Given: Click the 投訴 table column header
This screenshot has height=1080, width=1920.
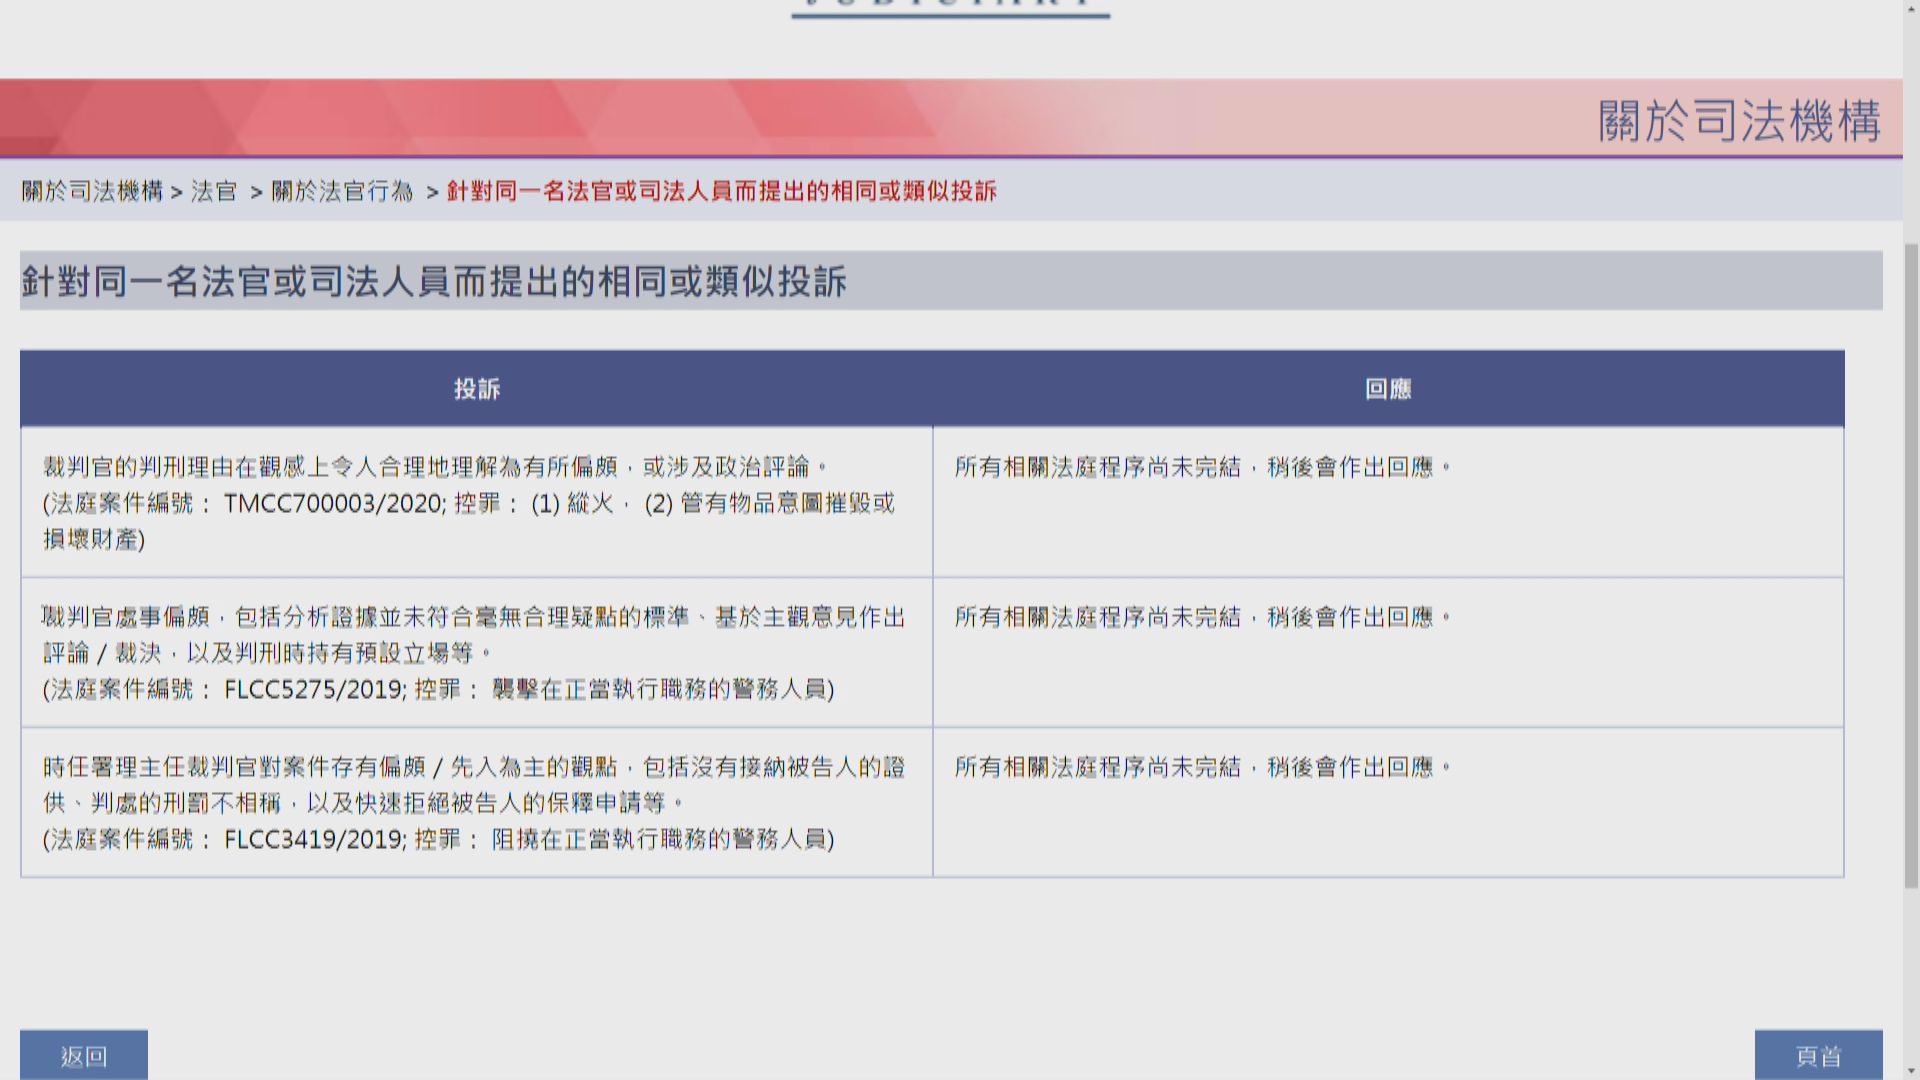Looking at the screenshot, I should (x=476, y=389).
